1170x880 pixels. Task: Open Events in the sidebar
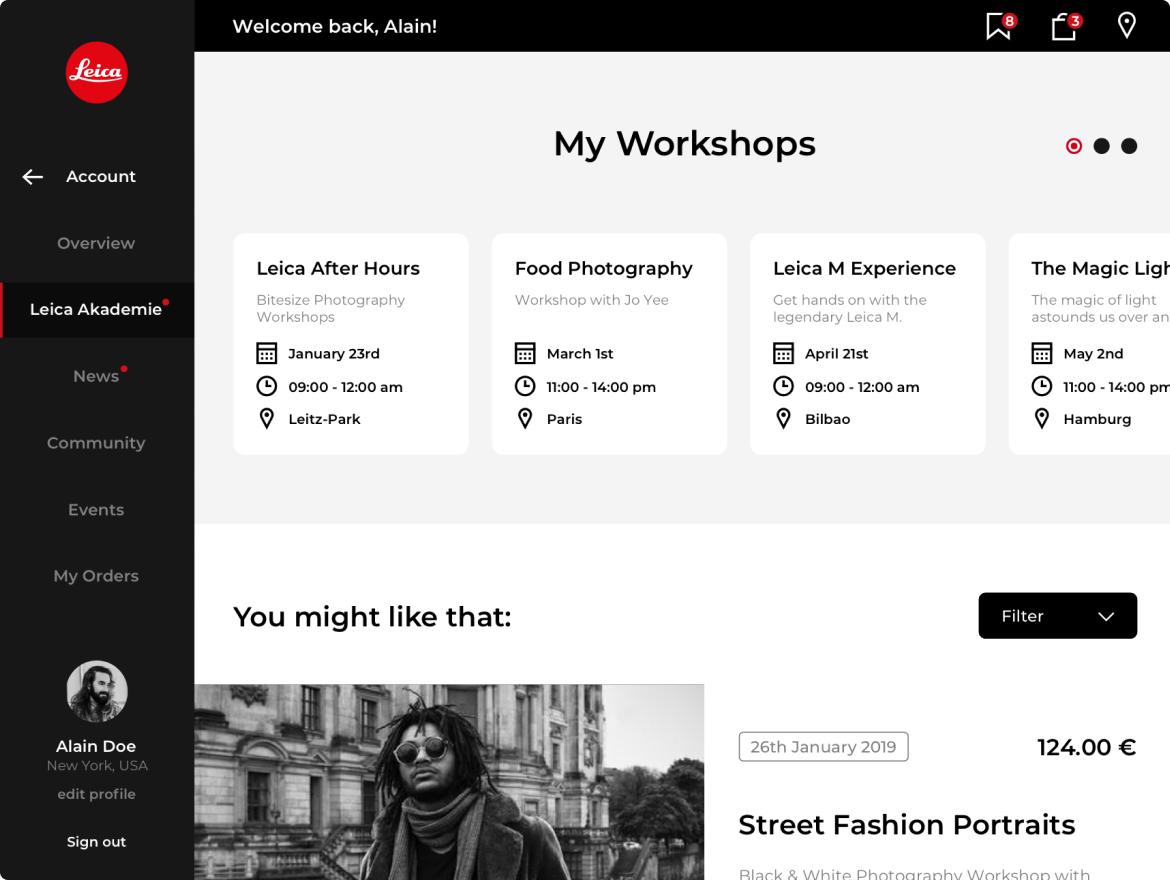point(96,510)
